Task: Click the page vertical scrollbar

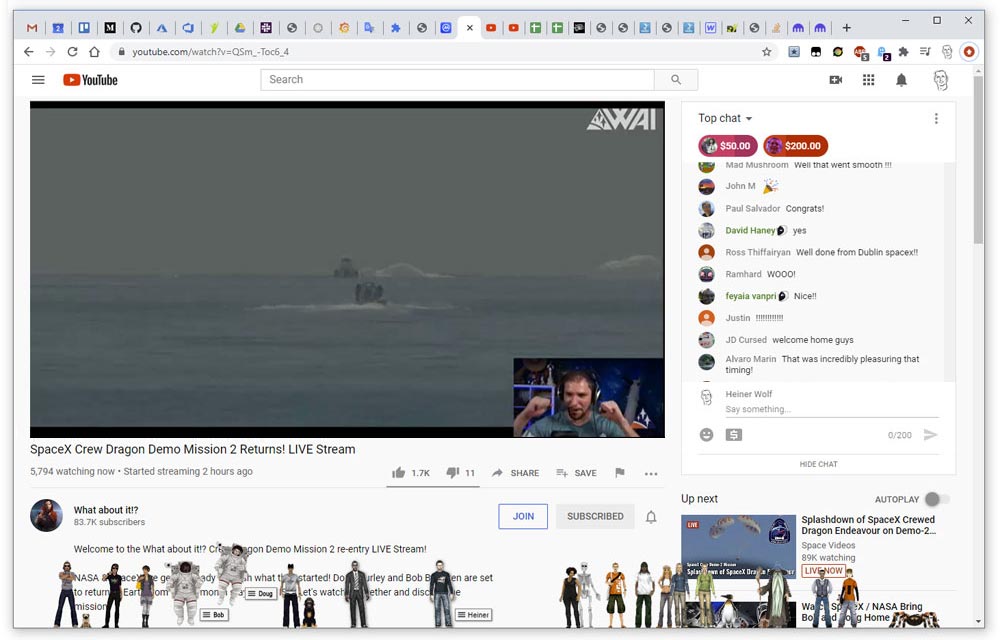Action: coord(978,159)
